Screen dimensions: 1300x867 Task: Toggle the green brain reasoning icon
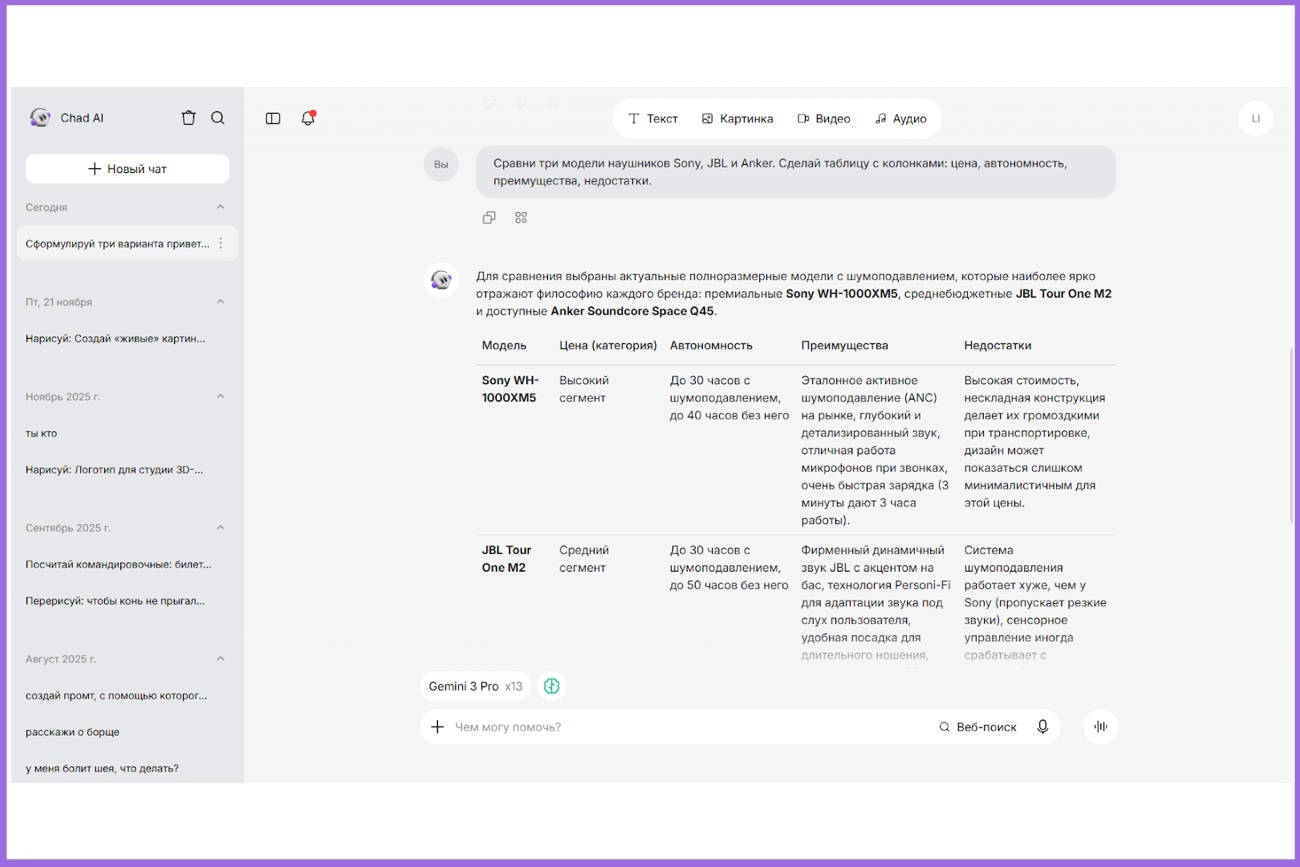(551, 686)
